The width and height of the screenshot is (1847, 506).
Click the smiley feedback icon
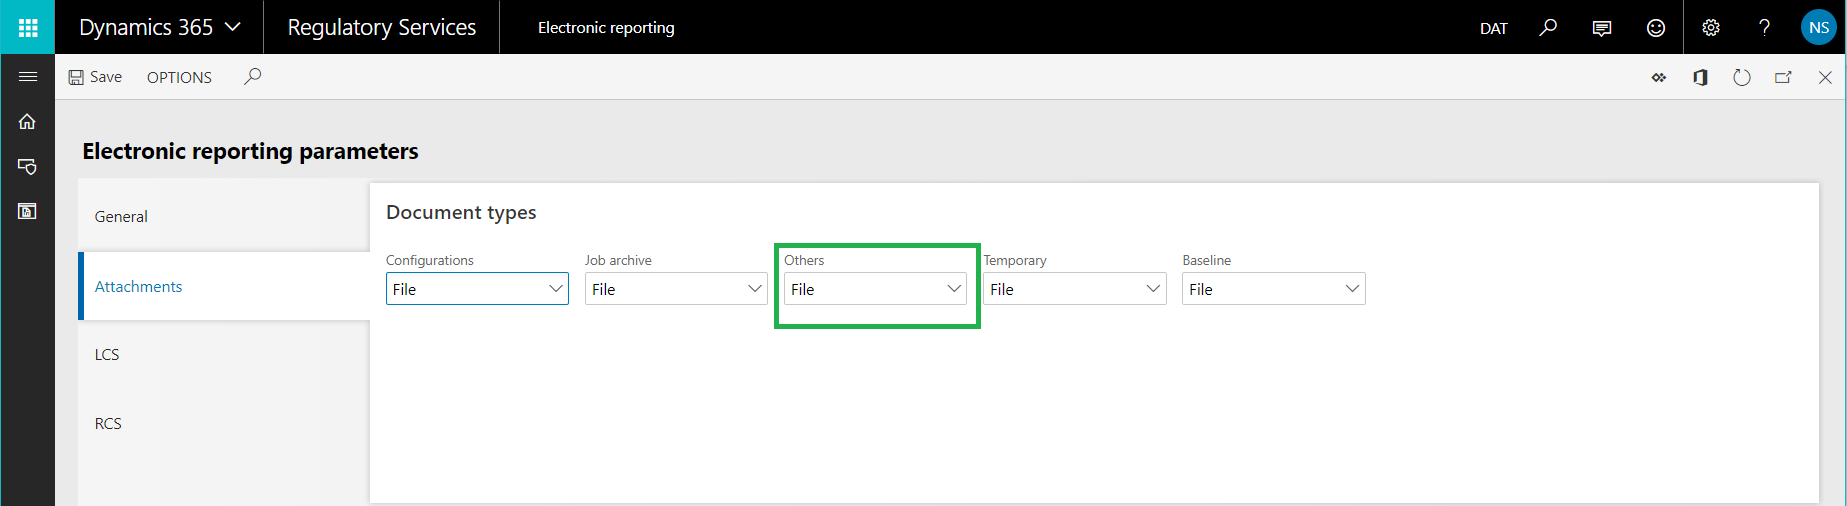[x=1656, y=28]
